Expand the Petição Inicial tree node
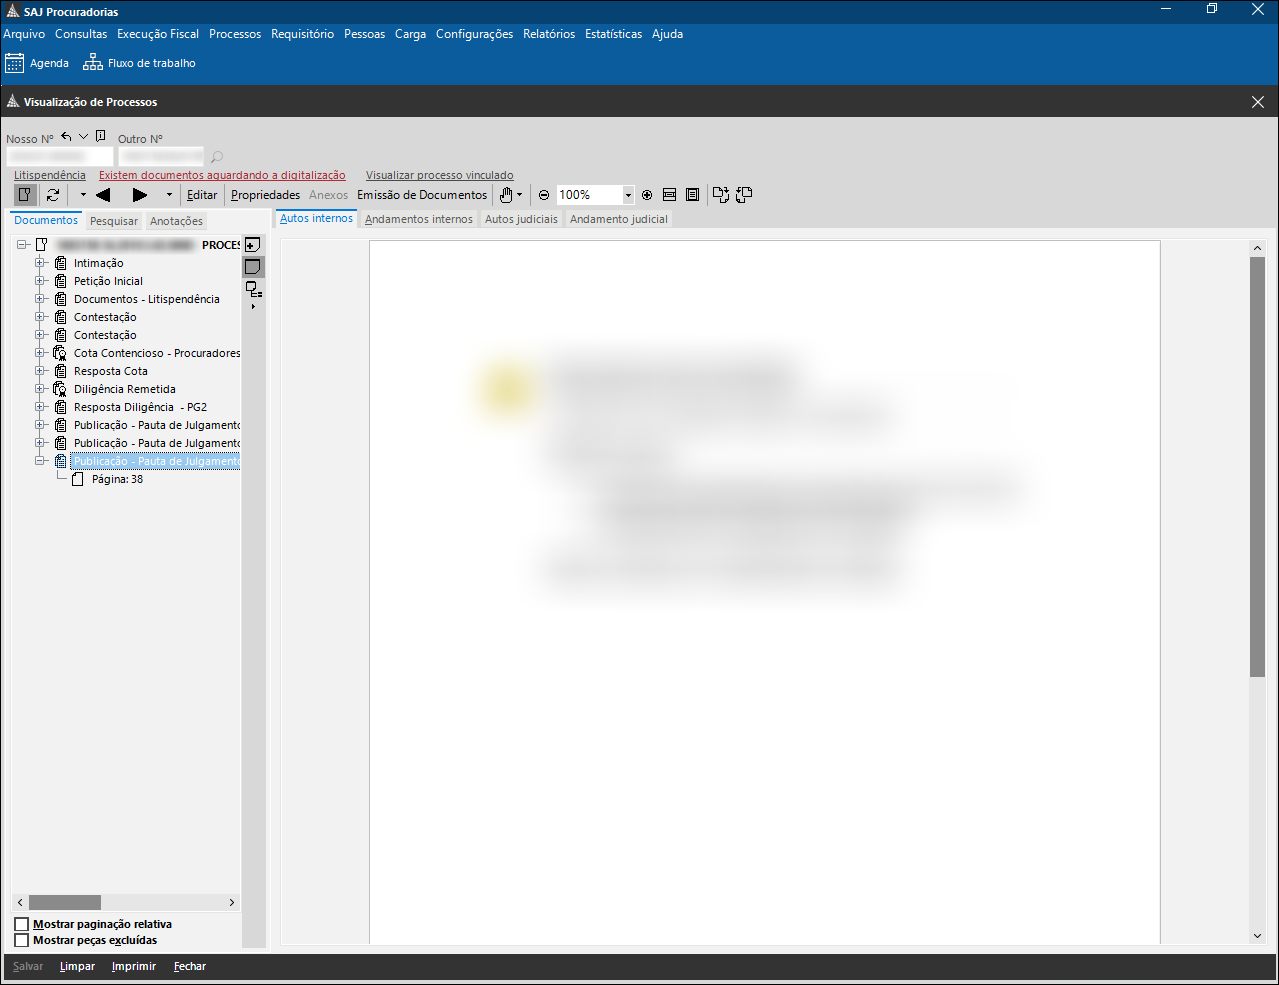 point(41,281)
